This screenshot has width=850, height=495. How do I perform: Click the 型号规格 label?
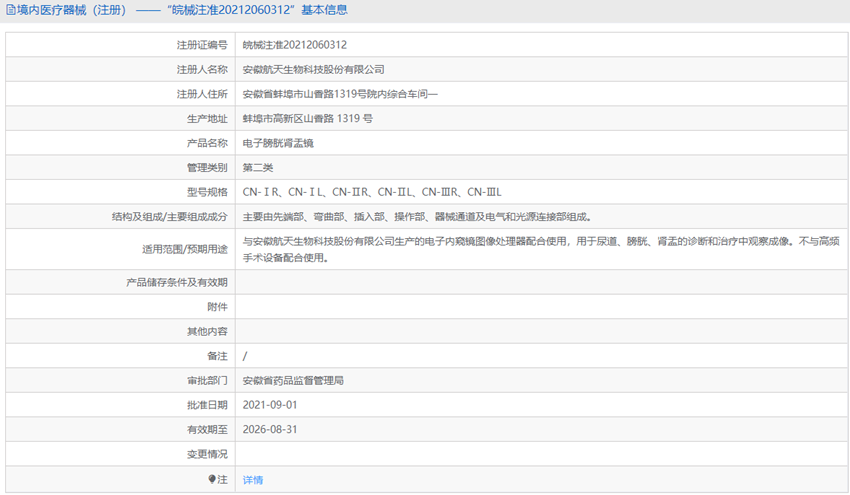click(207, 192)
